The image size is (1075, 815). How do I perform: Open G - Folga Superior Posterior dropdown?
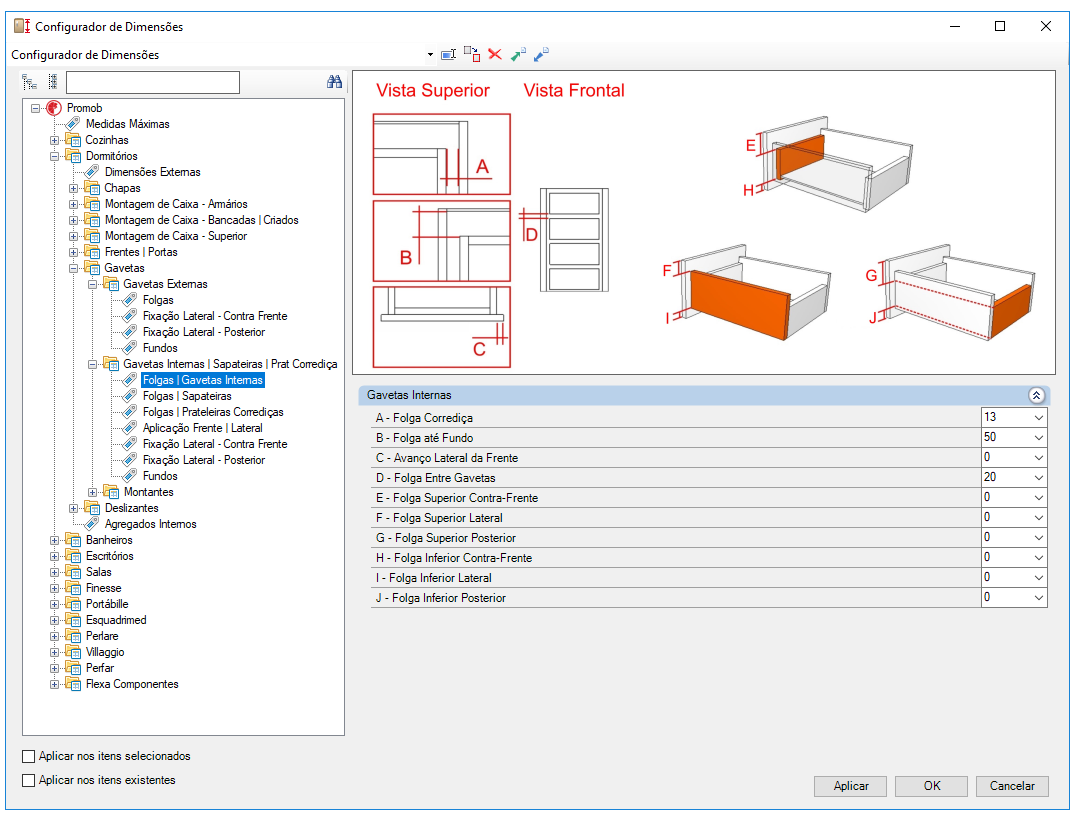[1039, 537]
